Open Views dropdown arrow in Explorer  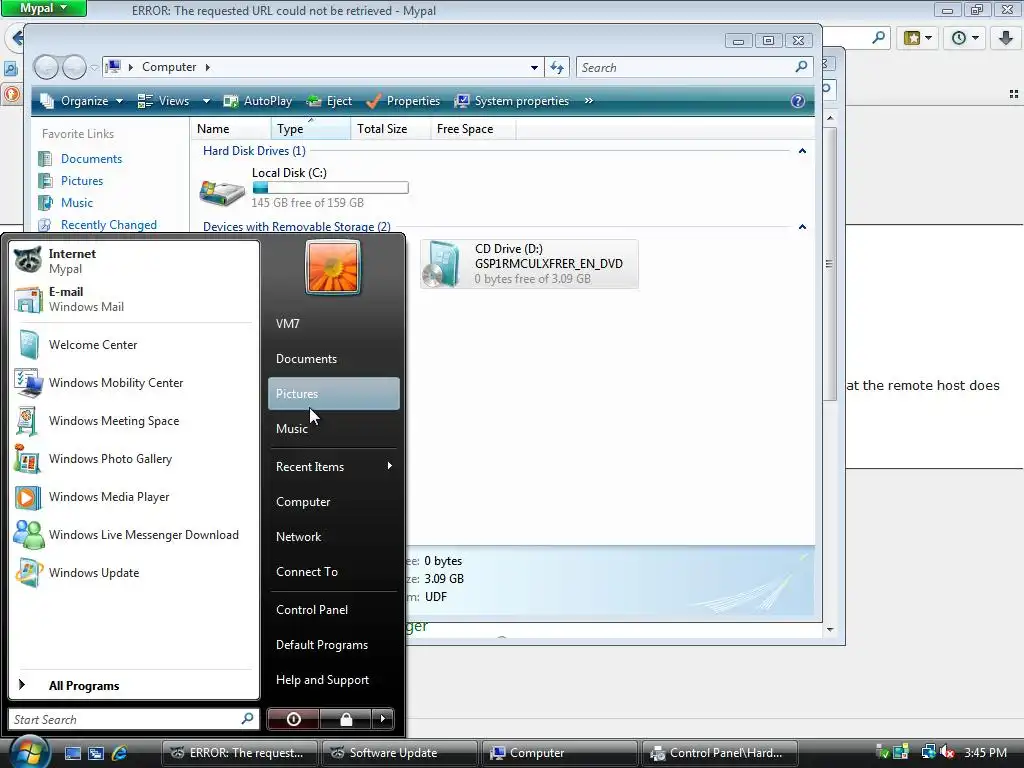(206, 101)
